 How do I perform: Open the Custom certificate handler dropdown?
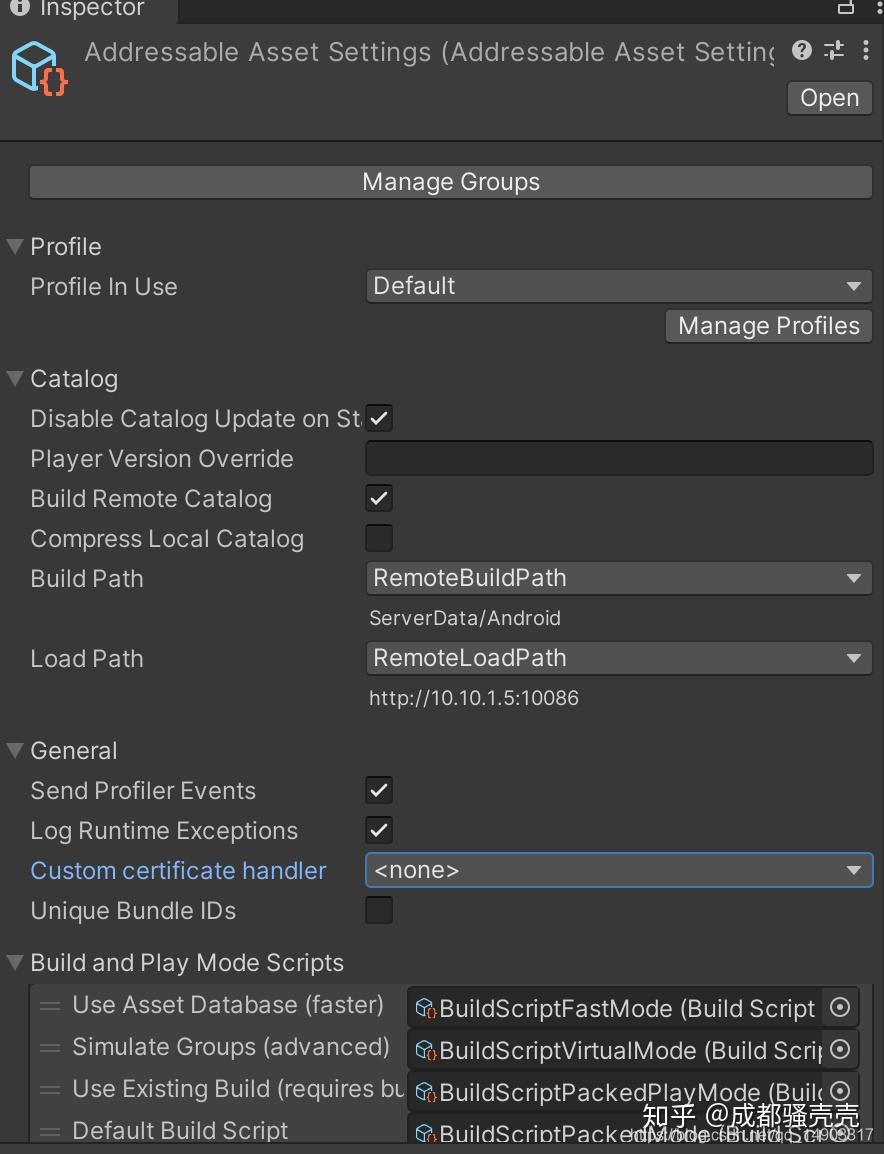(x=618, y=870)
